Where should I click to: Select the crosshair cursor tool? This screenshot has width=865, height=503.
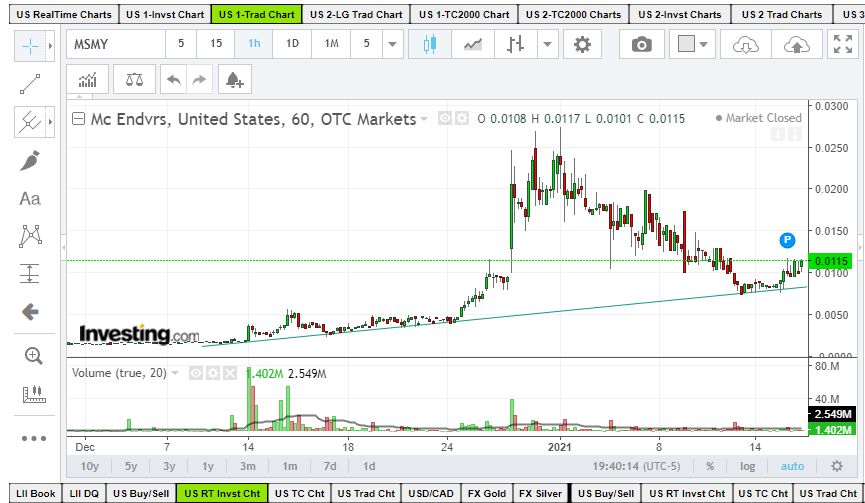(30, 46)
